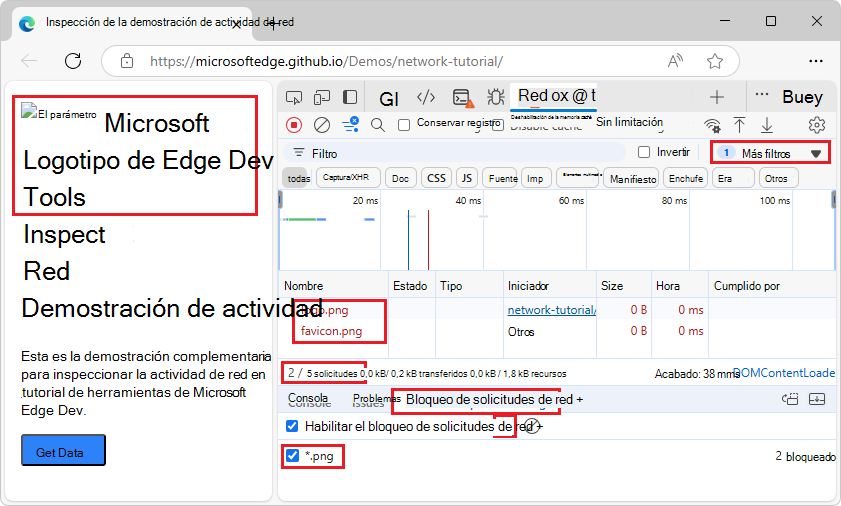
Task: Toggle sidebar panel dock icon
Action: point(350,97)
